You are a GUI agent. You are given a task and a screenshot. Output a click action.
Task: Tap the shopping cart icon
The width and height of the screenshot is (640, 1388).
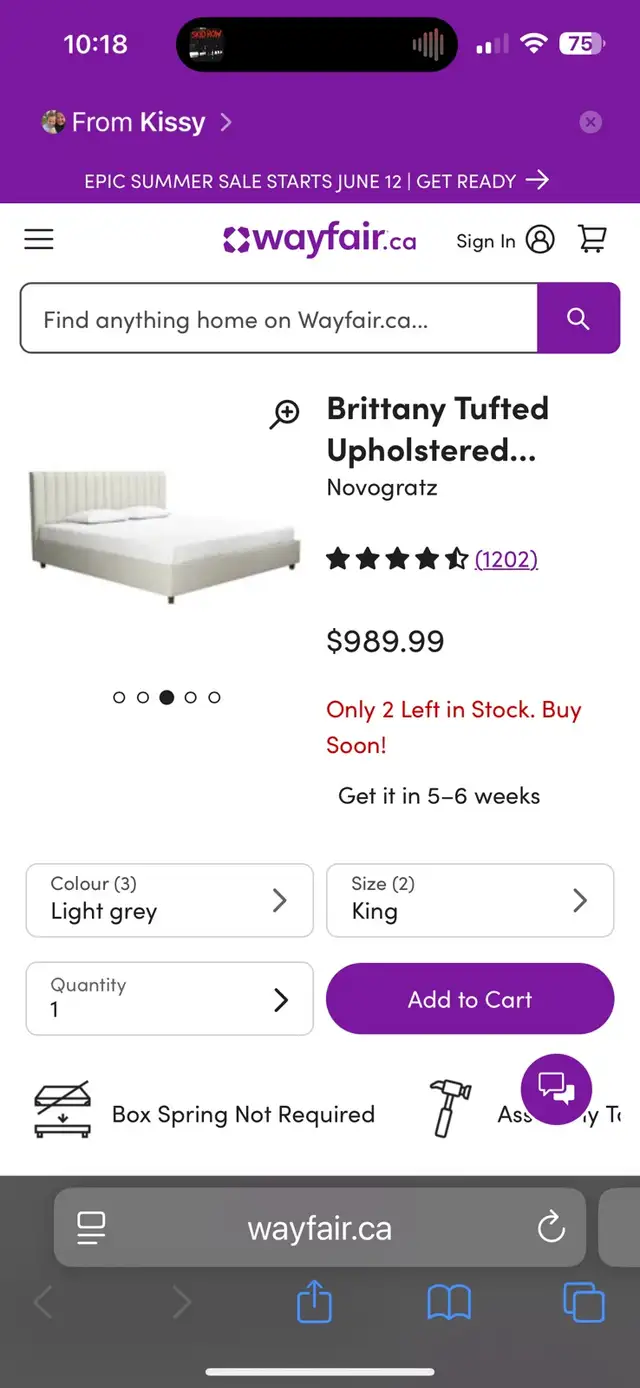point(592,240)
